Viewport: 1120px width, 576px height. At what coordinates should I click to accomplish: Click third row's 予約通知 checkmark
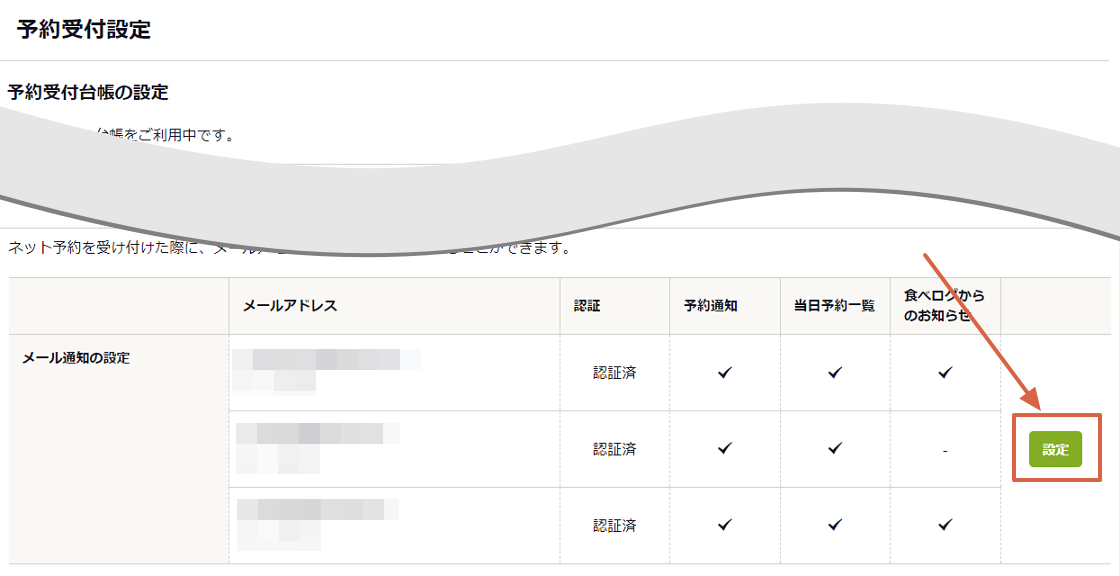tap(725, 525)
